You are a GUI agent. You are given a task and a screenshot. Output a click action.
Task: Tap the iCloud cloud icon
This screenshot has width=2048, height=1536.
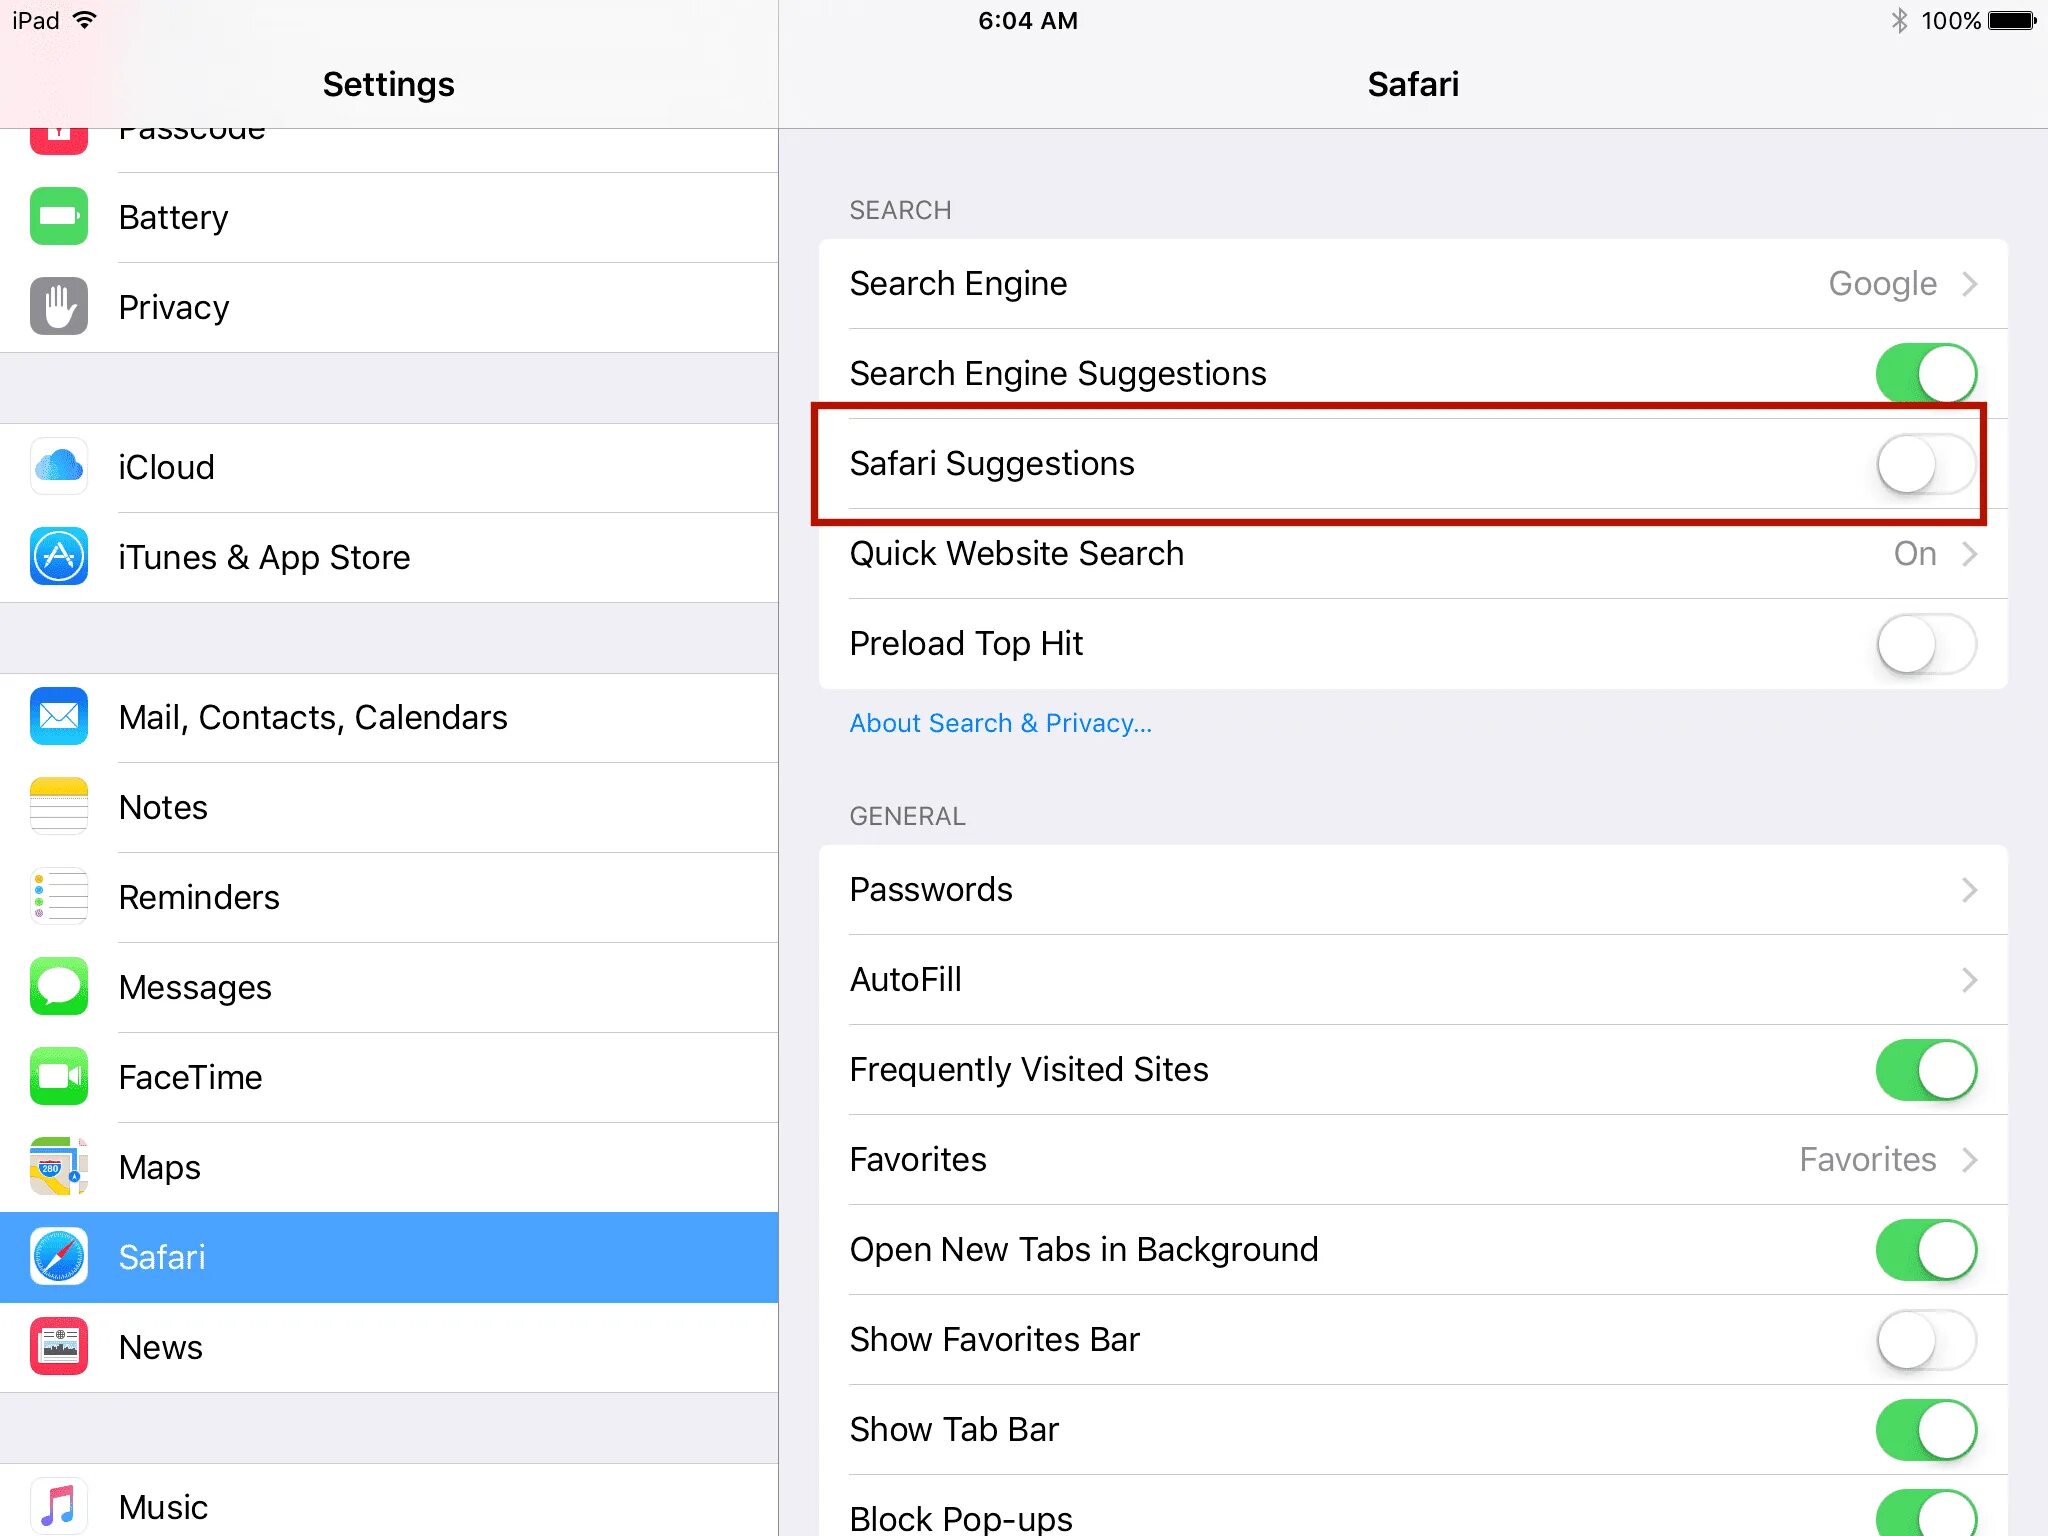pyautogui.click(x=59, y=466)
